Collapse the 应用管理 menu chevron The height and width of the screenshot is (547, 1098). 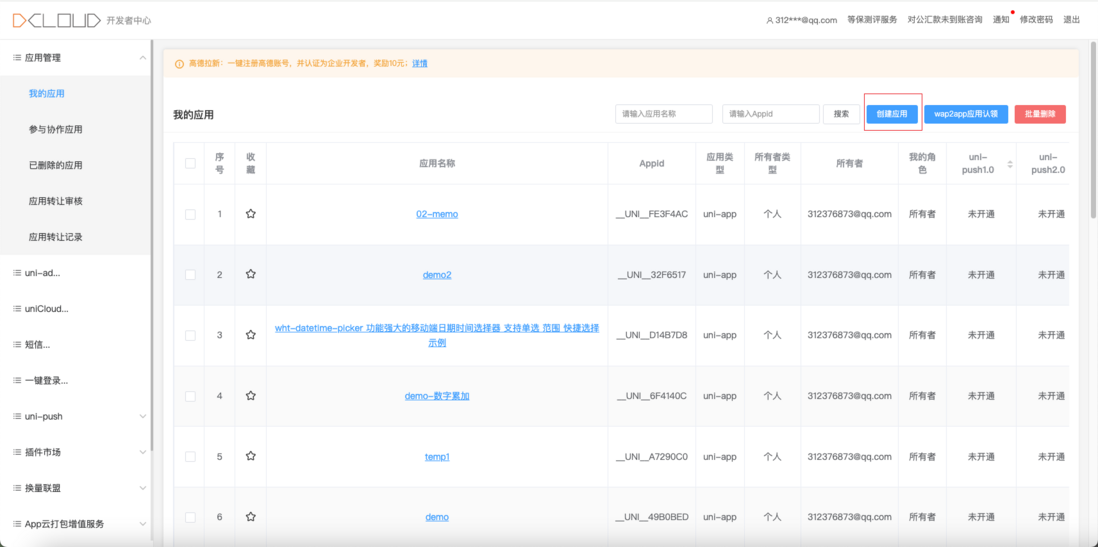143,57
